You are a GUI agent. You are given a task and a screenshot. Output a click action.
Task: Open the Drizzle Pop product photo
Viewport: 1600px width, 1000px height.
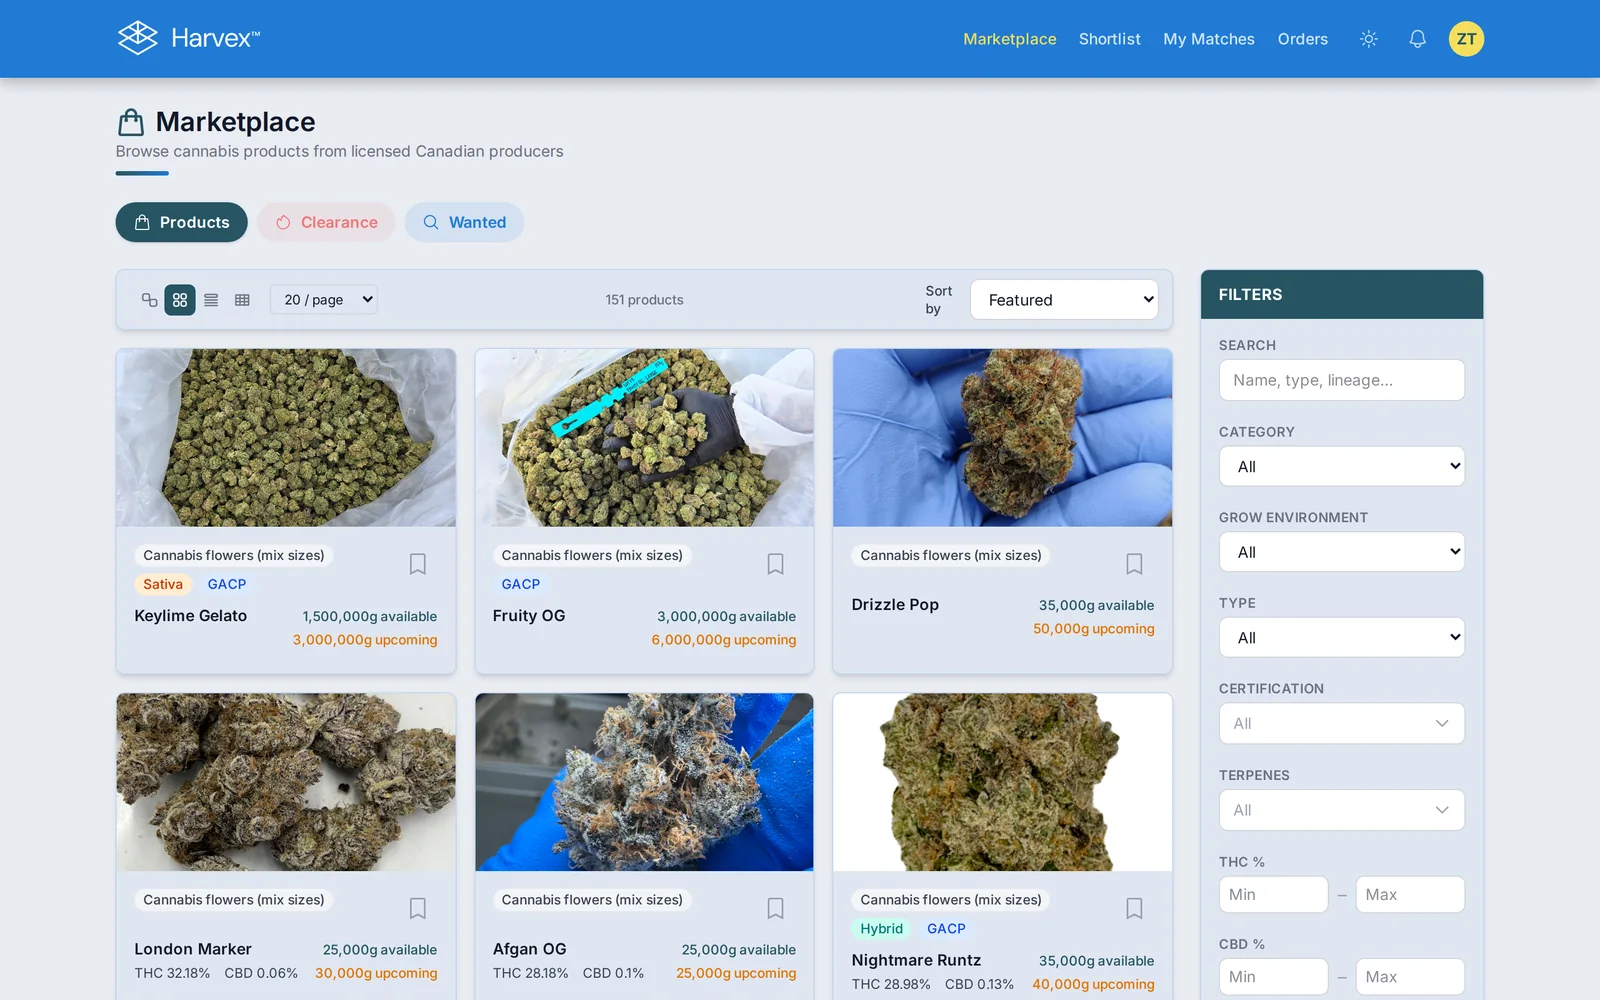(x=1002, y=438)
